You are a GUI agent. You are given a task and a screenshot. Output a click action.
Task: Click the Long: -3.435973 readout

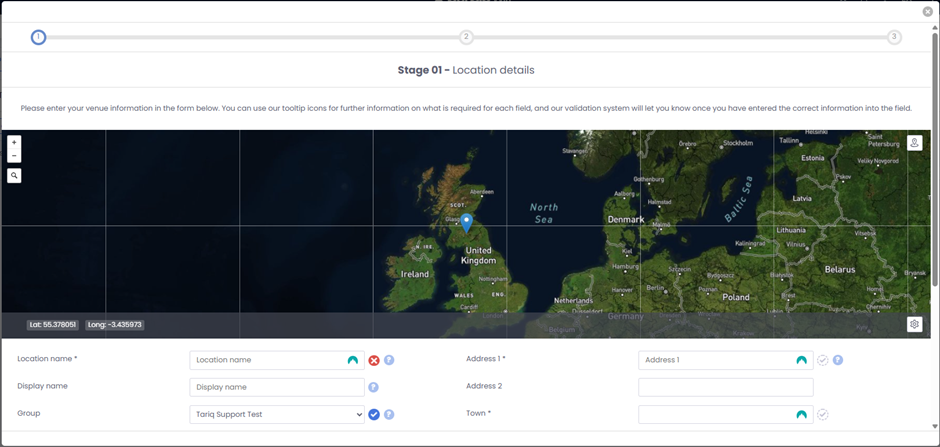pos(115,325)
